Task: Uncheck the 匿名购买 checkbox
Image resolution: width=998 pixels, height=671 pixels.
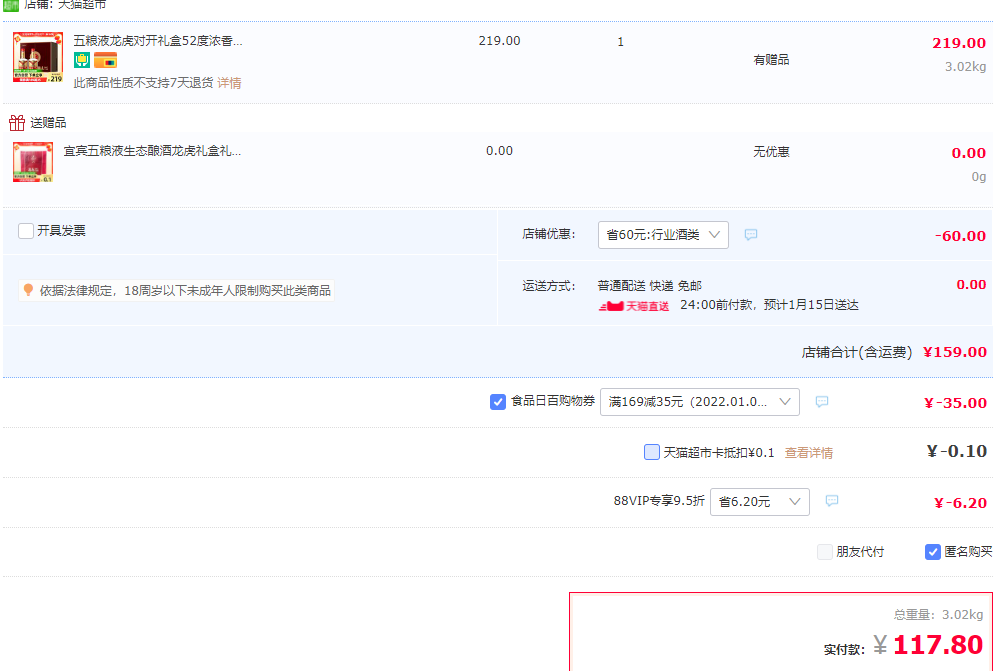Action: (932, 551)
